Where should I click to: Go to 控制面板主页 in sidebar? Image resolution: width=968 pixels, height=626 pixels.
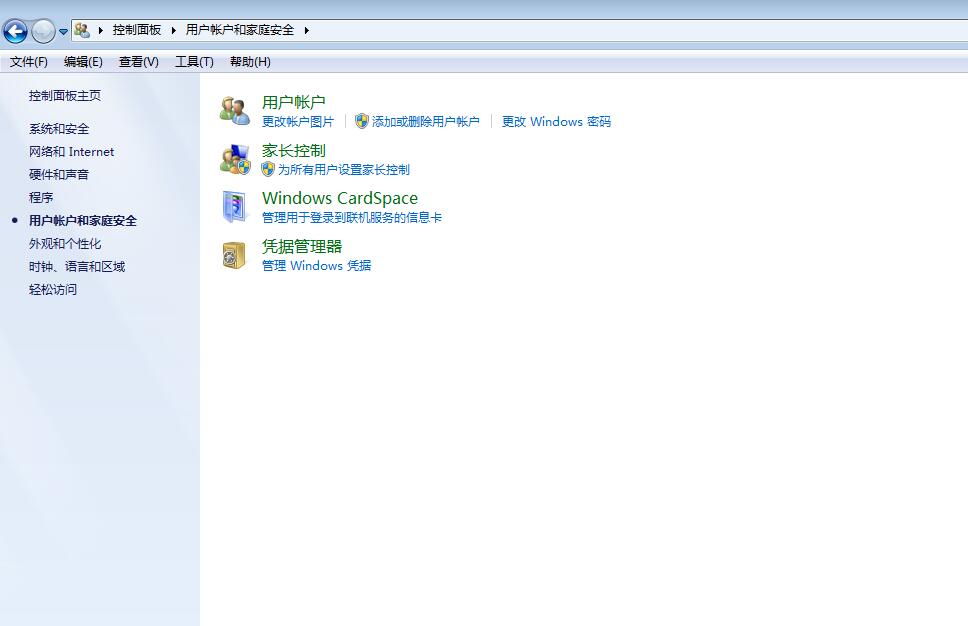pyautogui.click(x=65, y=96)
